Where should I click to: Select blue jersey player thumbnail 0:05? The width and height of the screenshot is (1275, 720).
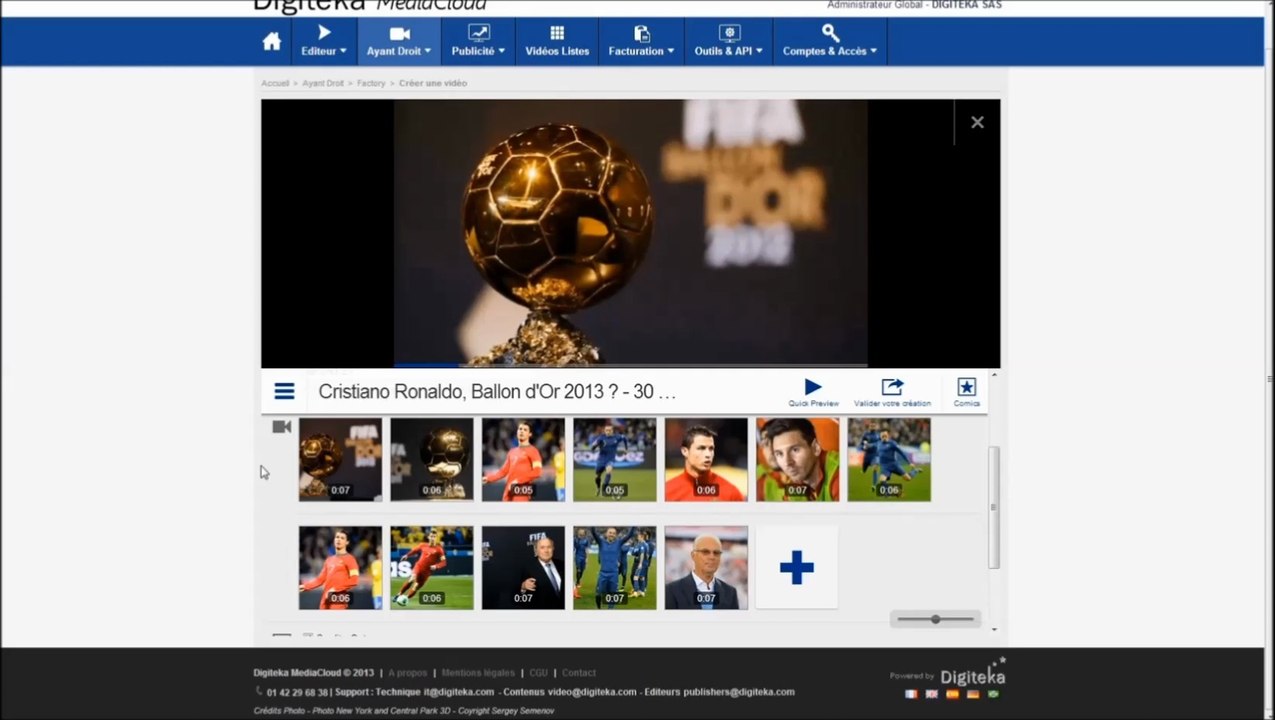pos(615,460)
